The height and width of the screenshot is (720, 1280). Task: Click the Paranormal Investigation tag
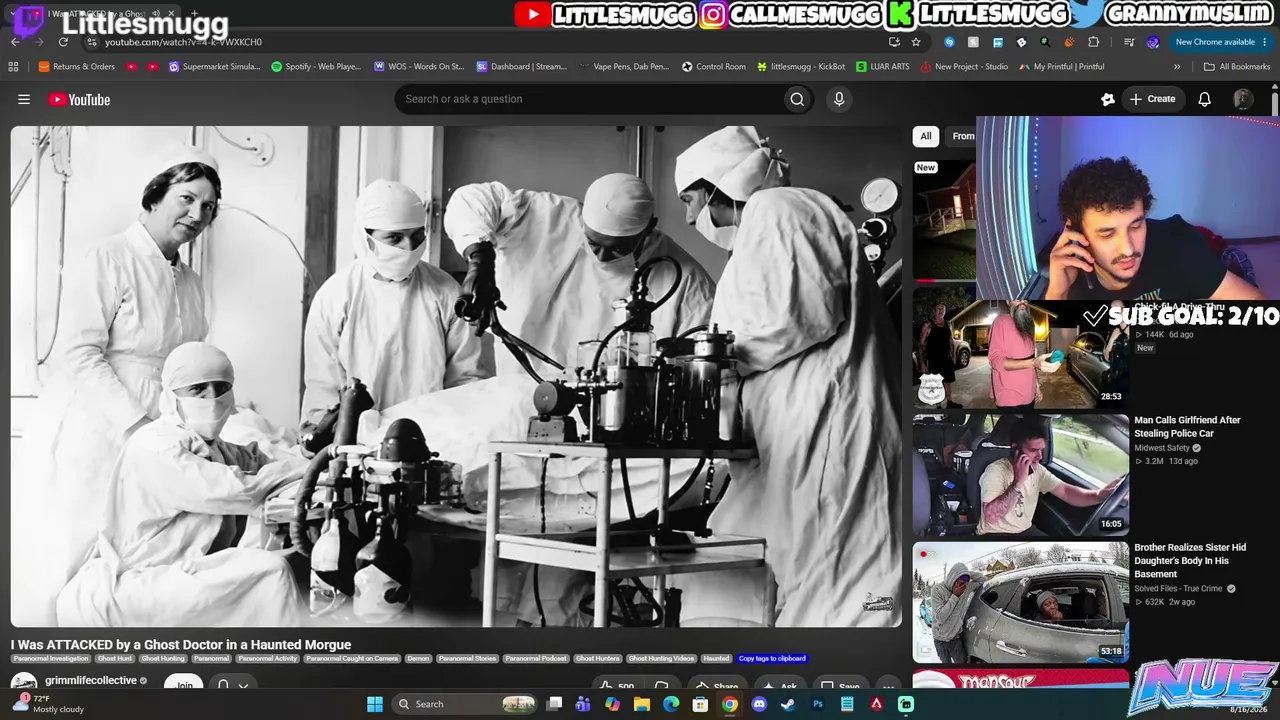pyautogui.click(x=51, y=659)
